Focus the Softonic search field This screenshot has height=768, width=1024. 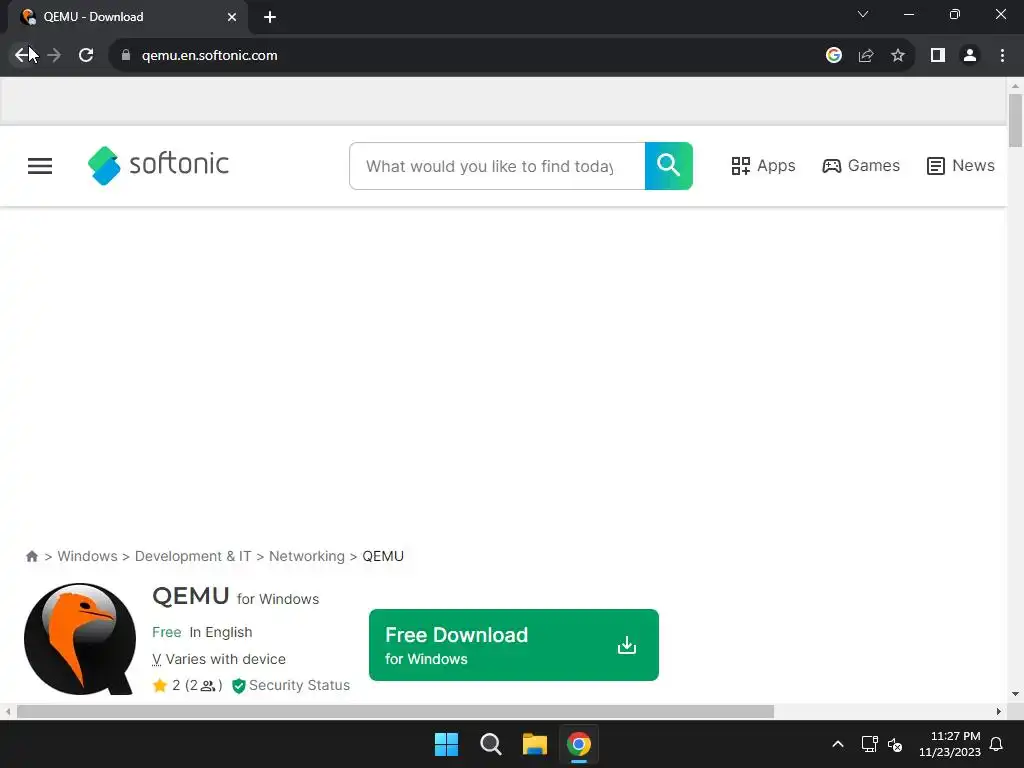point(497,166)
